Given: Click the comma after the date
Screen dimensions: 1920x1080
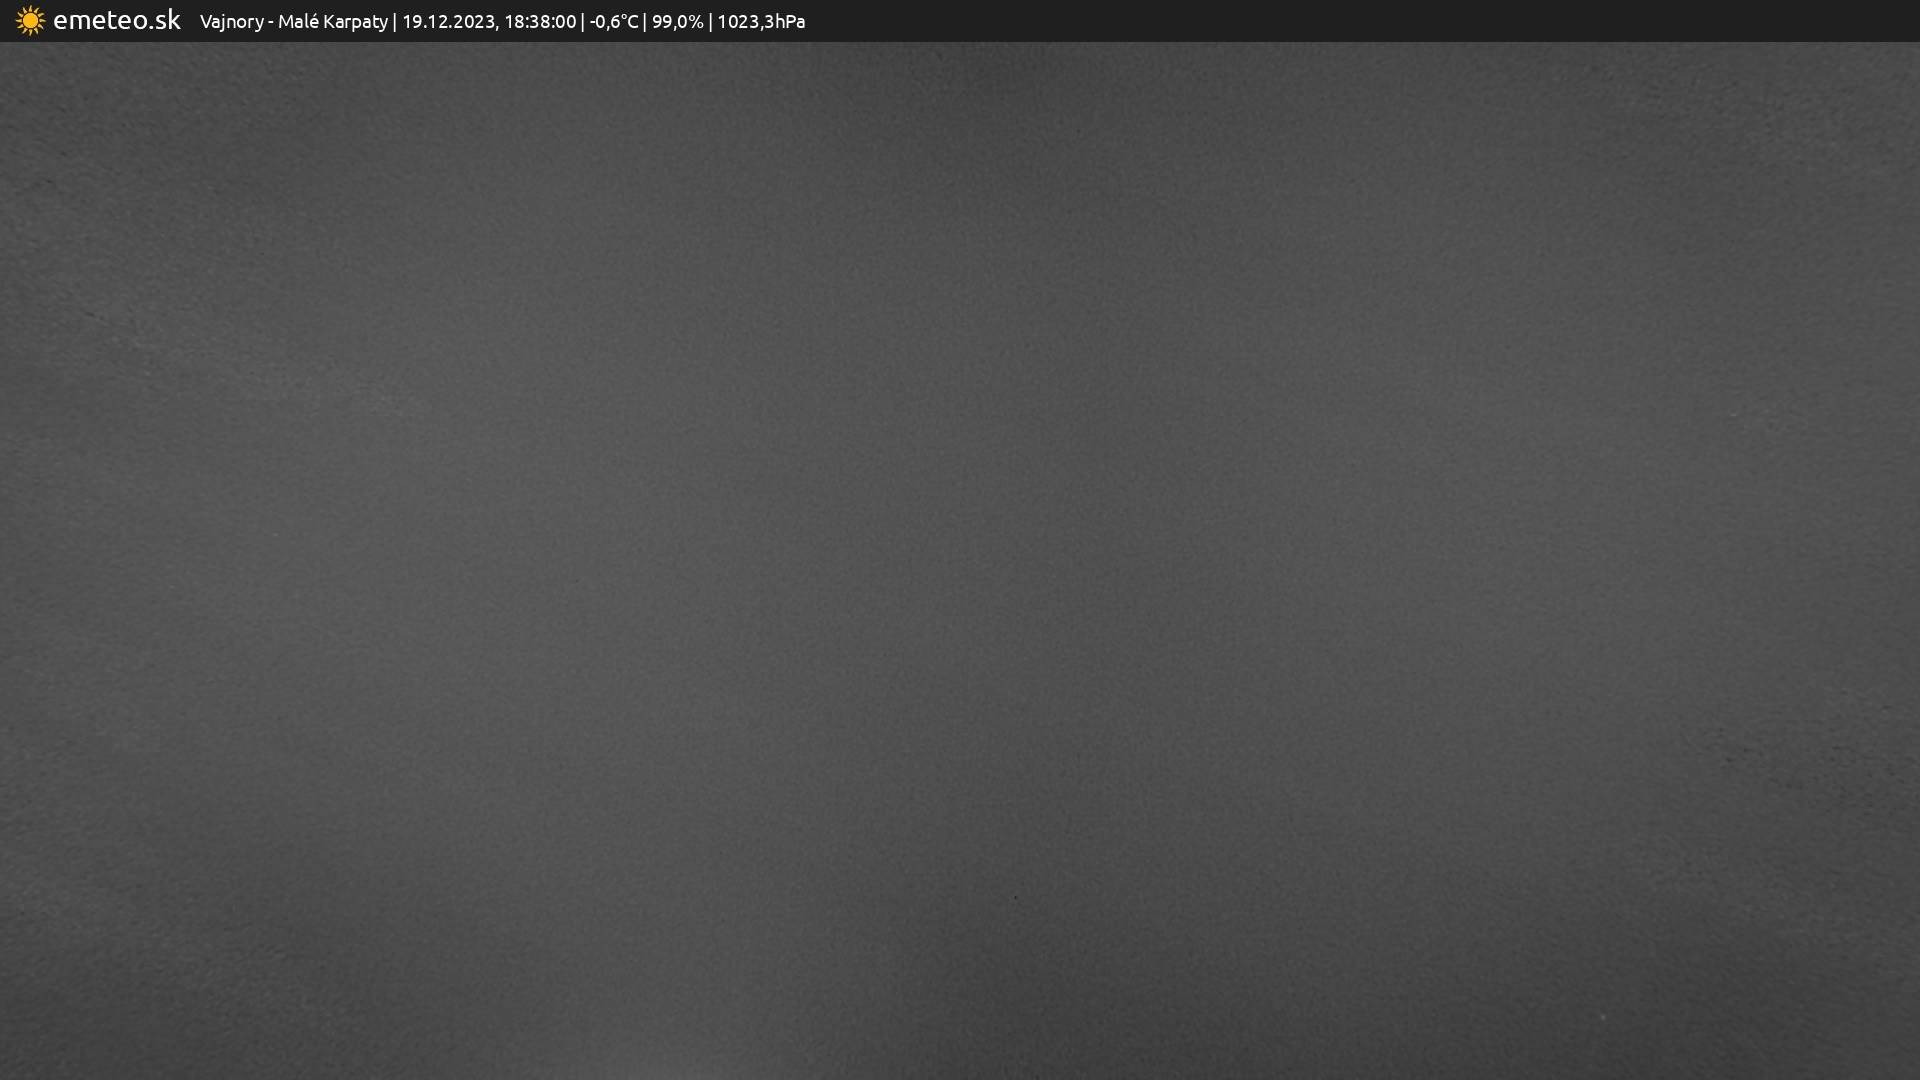Looking at the screenshot, I should coord(497,27).
